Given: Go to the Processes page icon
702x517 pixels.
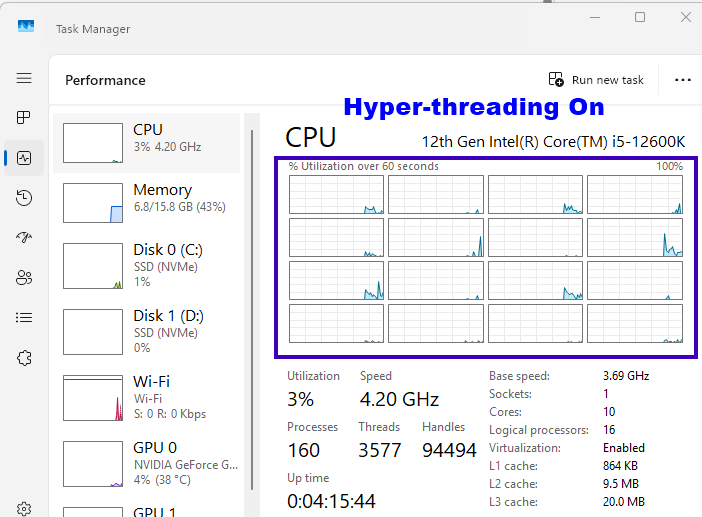Looking at the screenshot, I should 24,118.
